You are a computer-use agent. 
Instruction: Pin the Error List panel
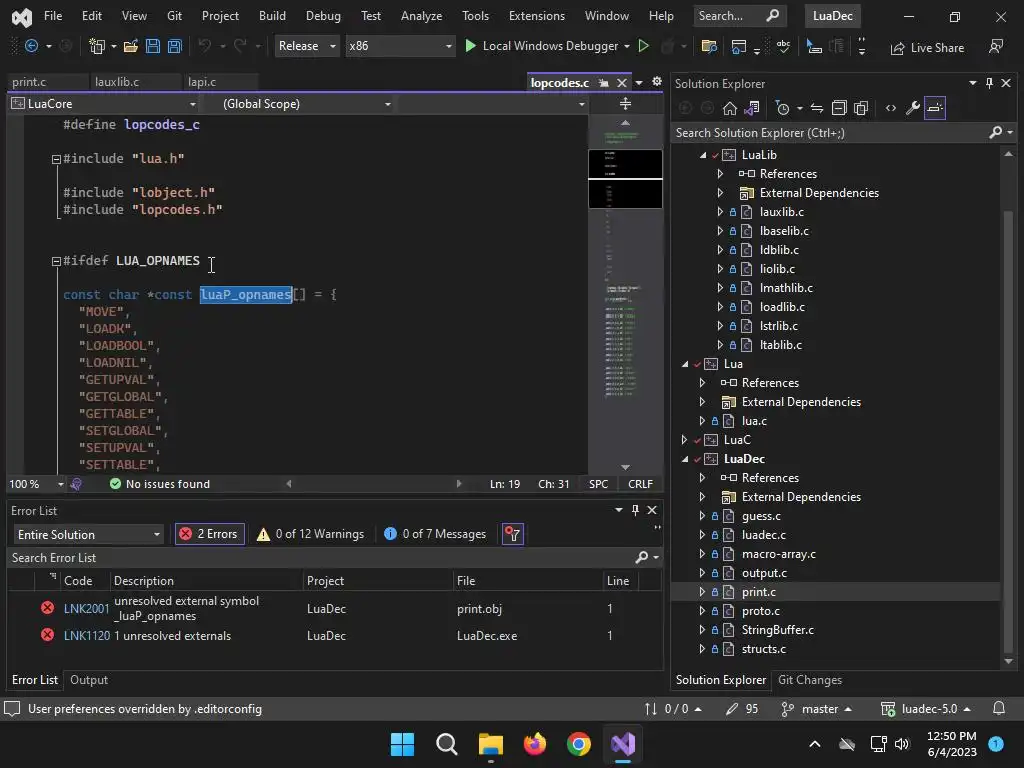point(635,510)
